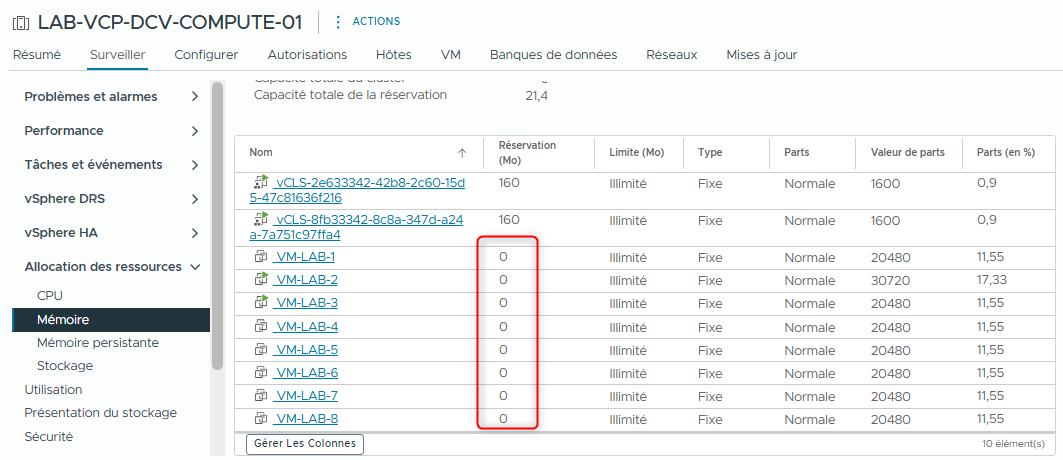This screenshot has width=1063, height=460.
Task: Click the sidebar vertical scrollbar
Action: pyautogui.click(x=217, y=226)
